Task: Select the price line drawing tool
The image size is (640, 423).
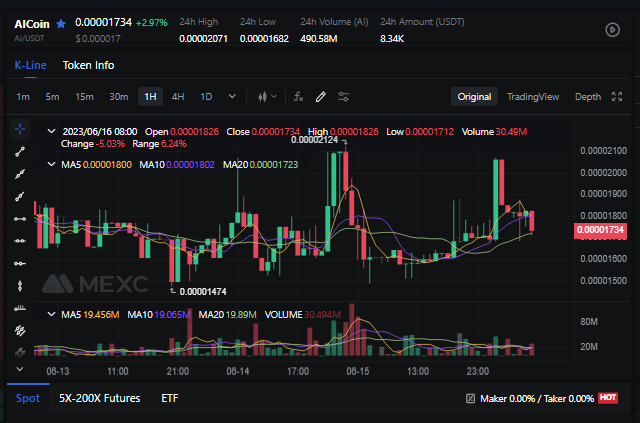Action: point(20,308)
